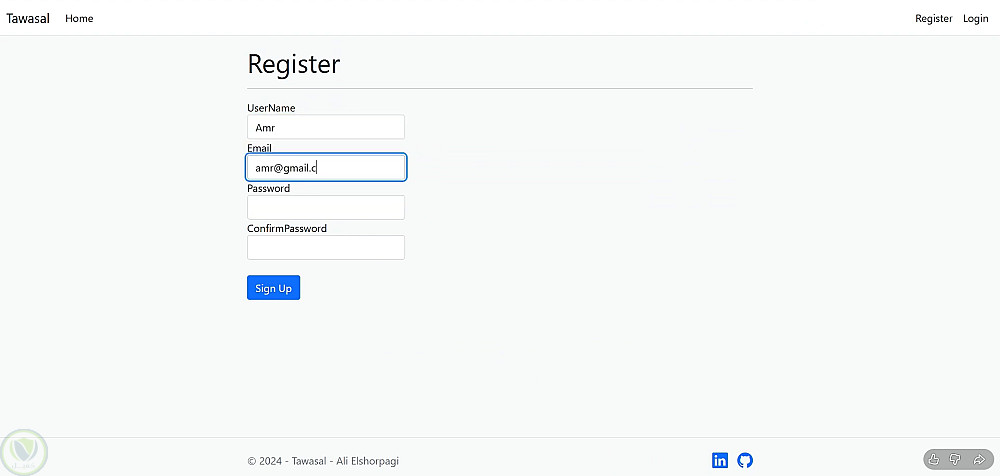The height and width of the screenshot is (476, 1000).
Task: Click the thumbs down icon
Action: (955, 460)
